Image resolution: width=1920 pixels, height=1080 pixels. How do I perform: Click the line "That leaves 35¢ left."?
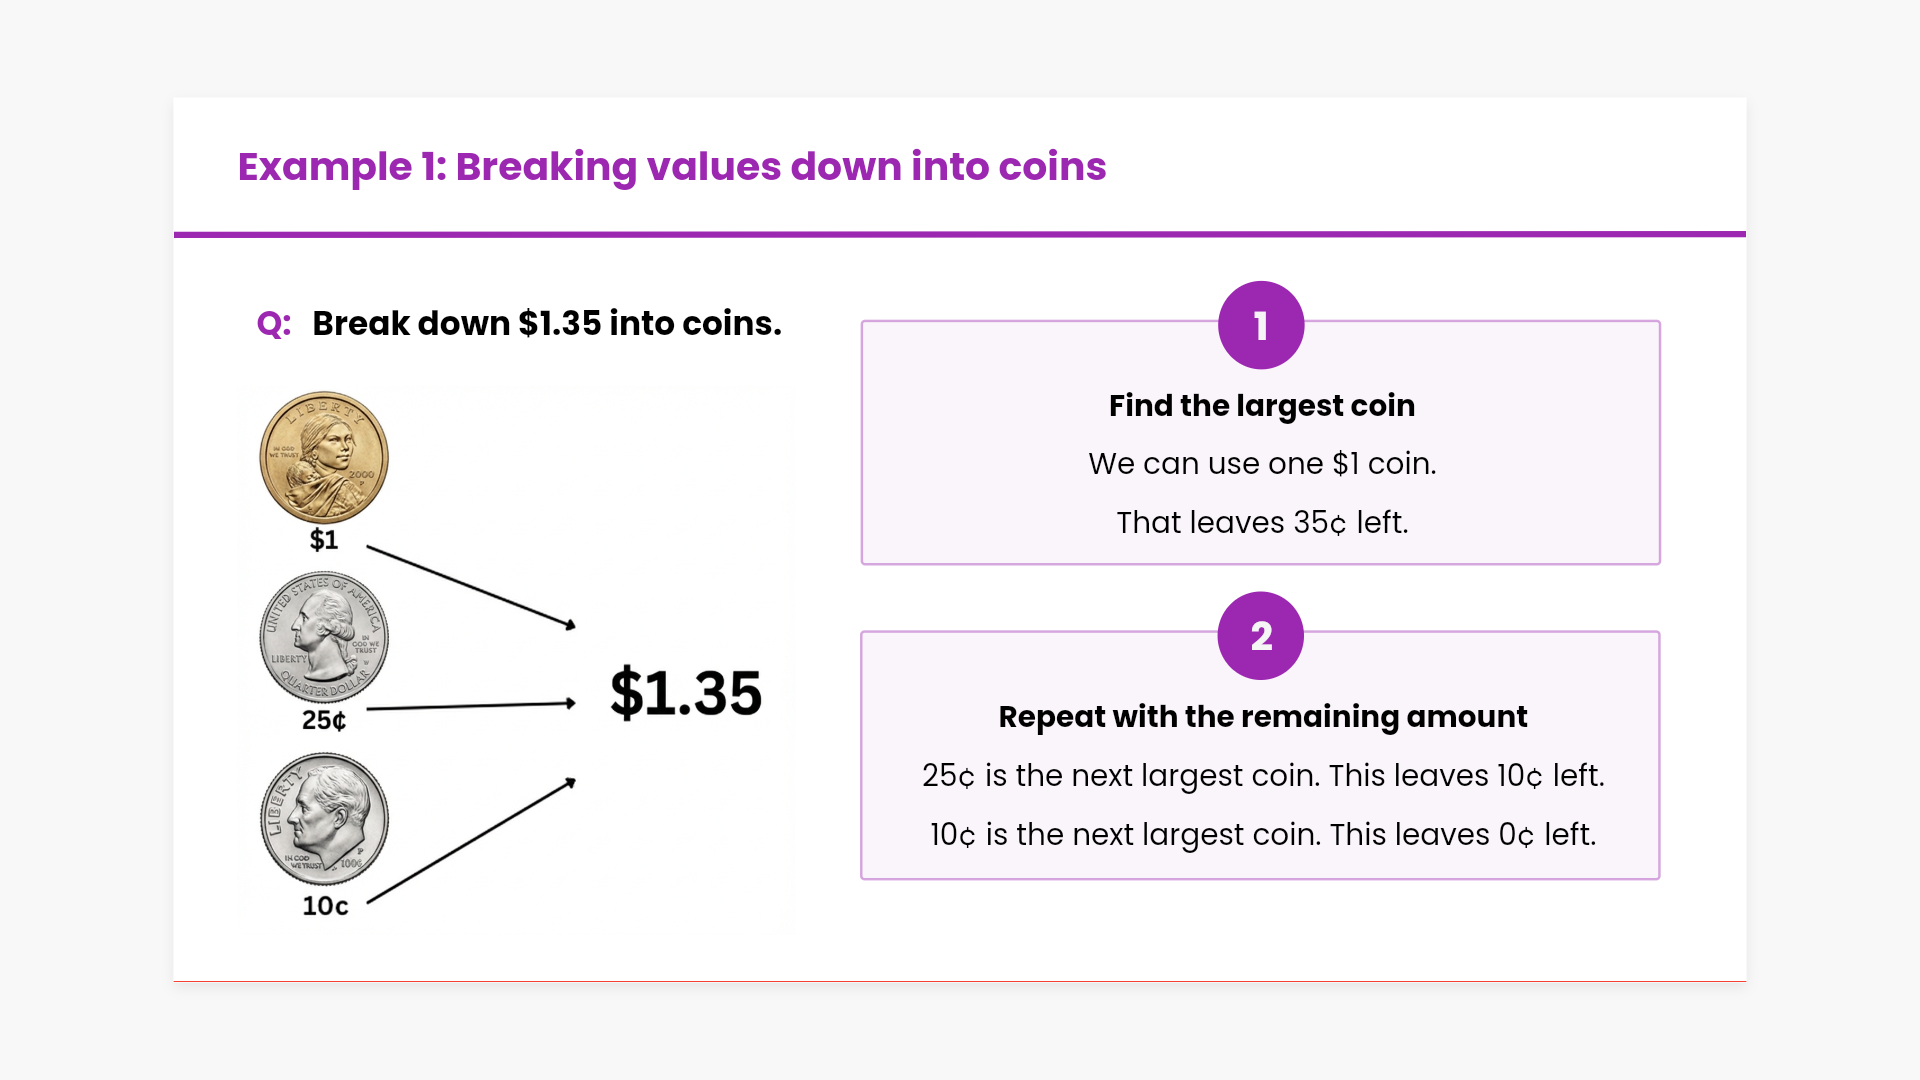pos(1261,523)
